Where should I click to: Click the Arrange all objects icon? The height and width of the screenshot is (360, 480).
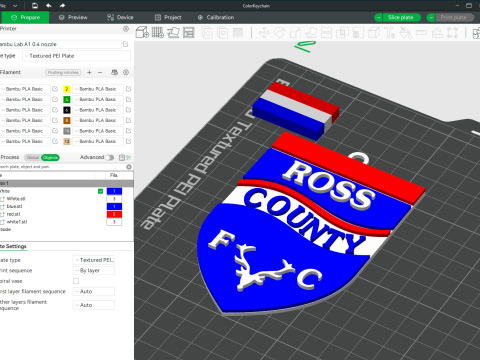point(189,32)
